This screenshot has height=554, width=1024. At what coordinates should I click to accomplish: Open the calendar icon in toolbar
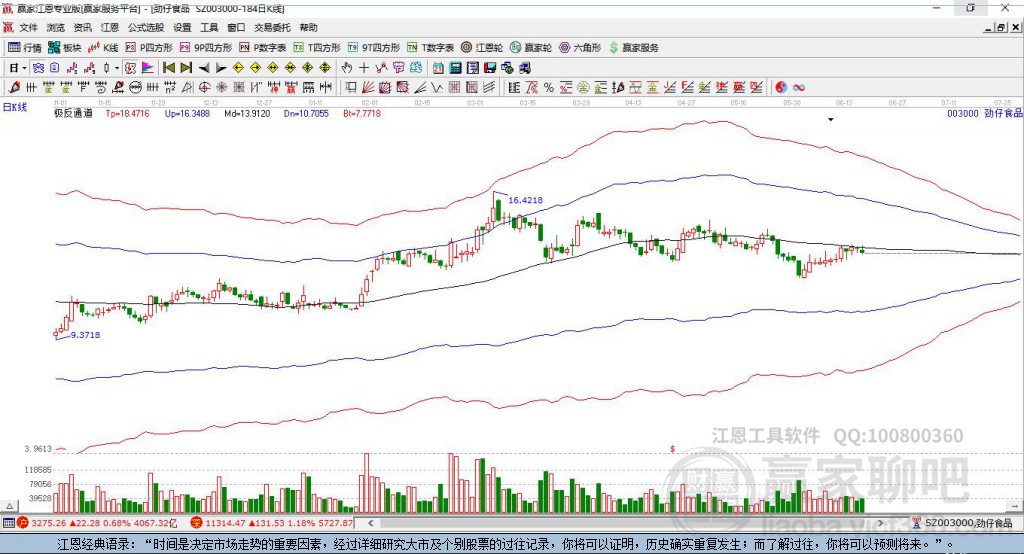tap(438, 68)
